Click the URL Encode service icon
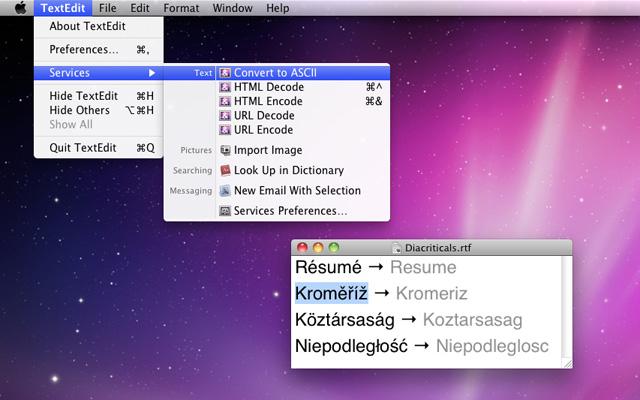 click(x=225, y=130)
